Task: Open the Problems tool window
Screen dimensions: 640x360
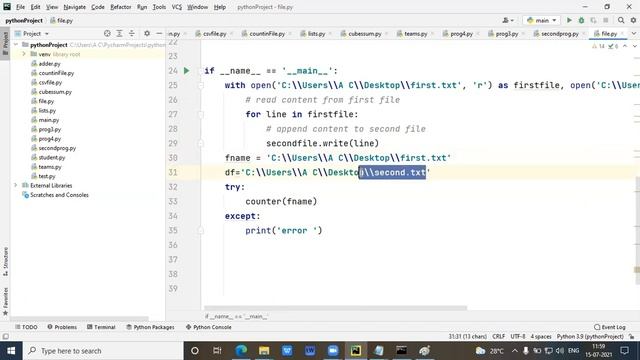Action: tap(62, 327)
